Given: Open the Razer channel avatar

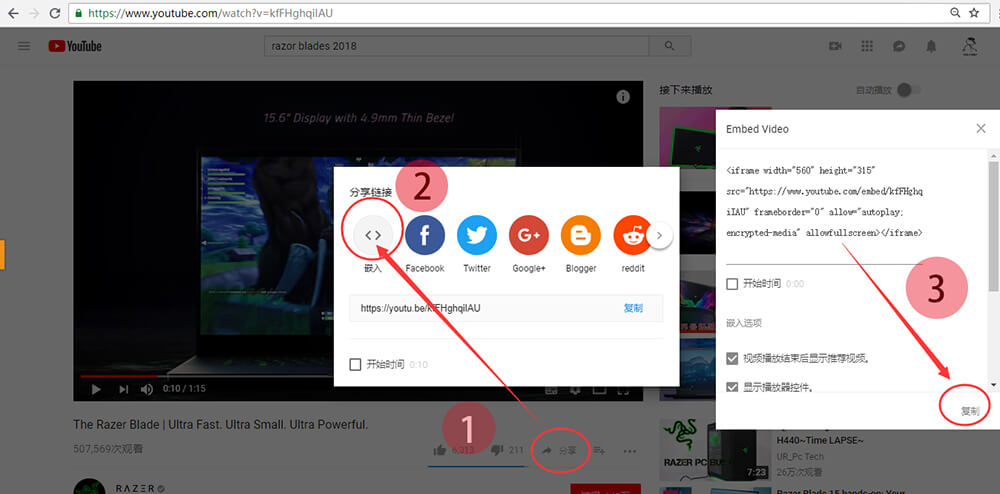Looking at the screenshot, I should point(89,486).
